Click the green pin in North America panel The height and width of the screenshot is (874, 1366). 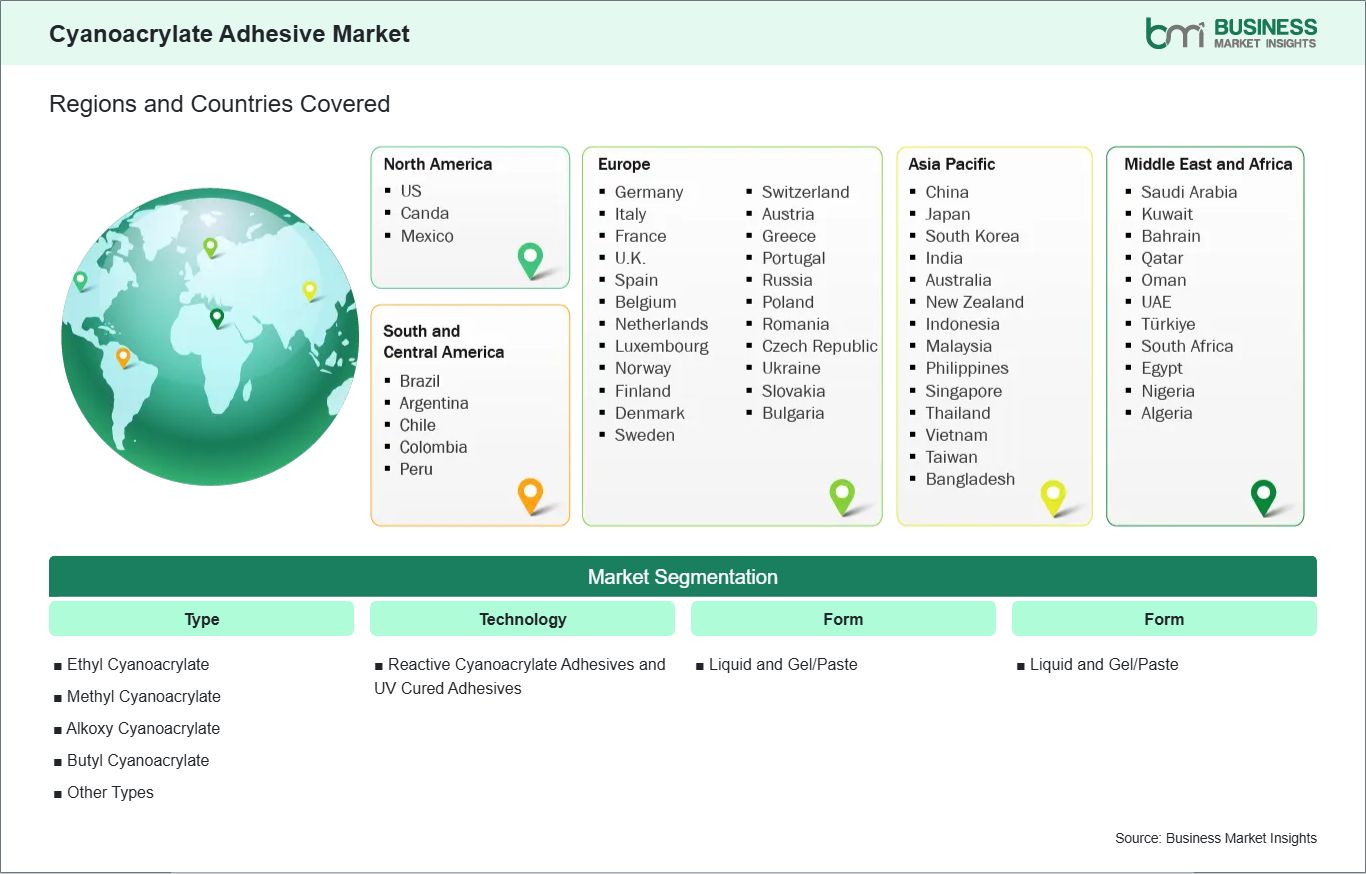[x=530, y=260]
